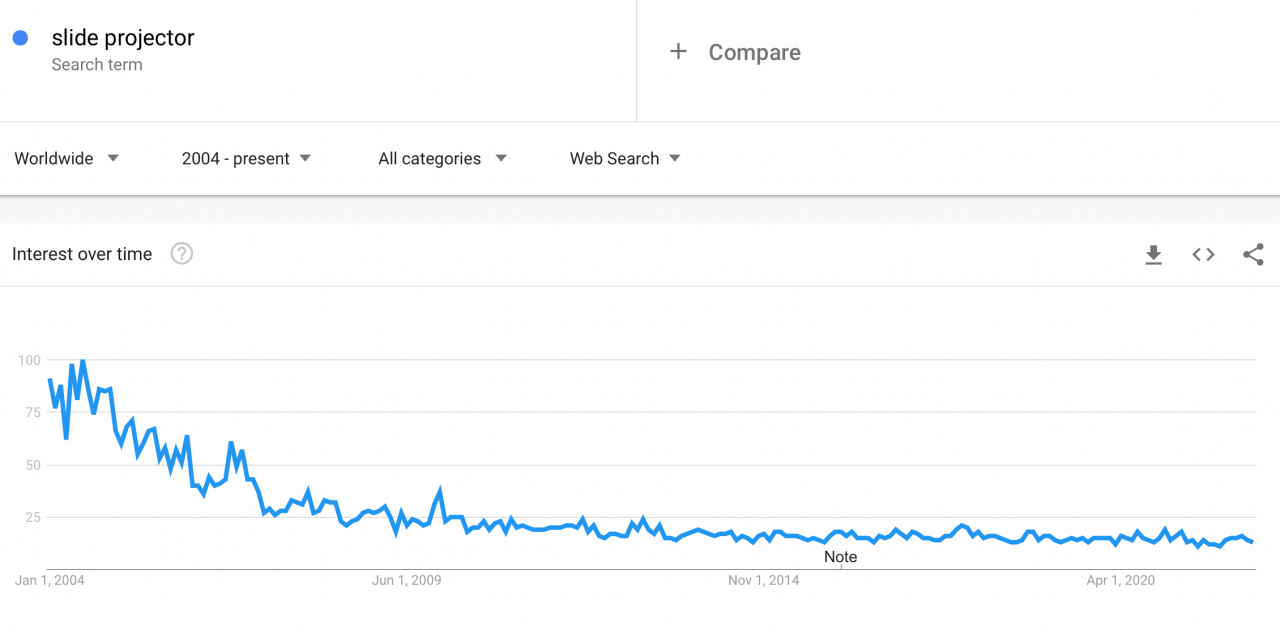Open the embed code view
This screenshot has height=629, width=1280.
[x=1202, y=255]
